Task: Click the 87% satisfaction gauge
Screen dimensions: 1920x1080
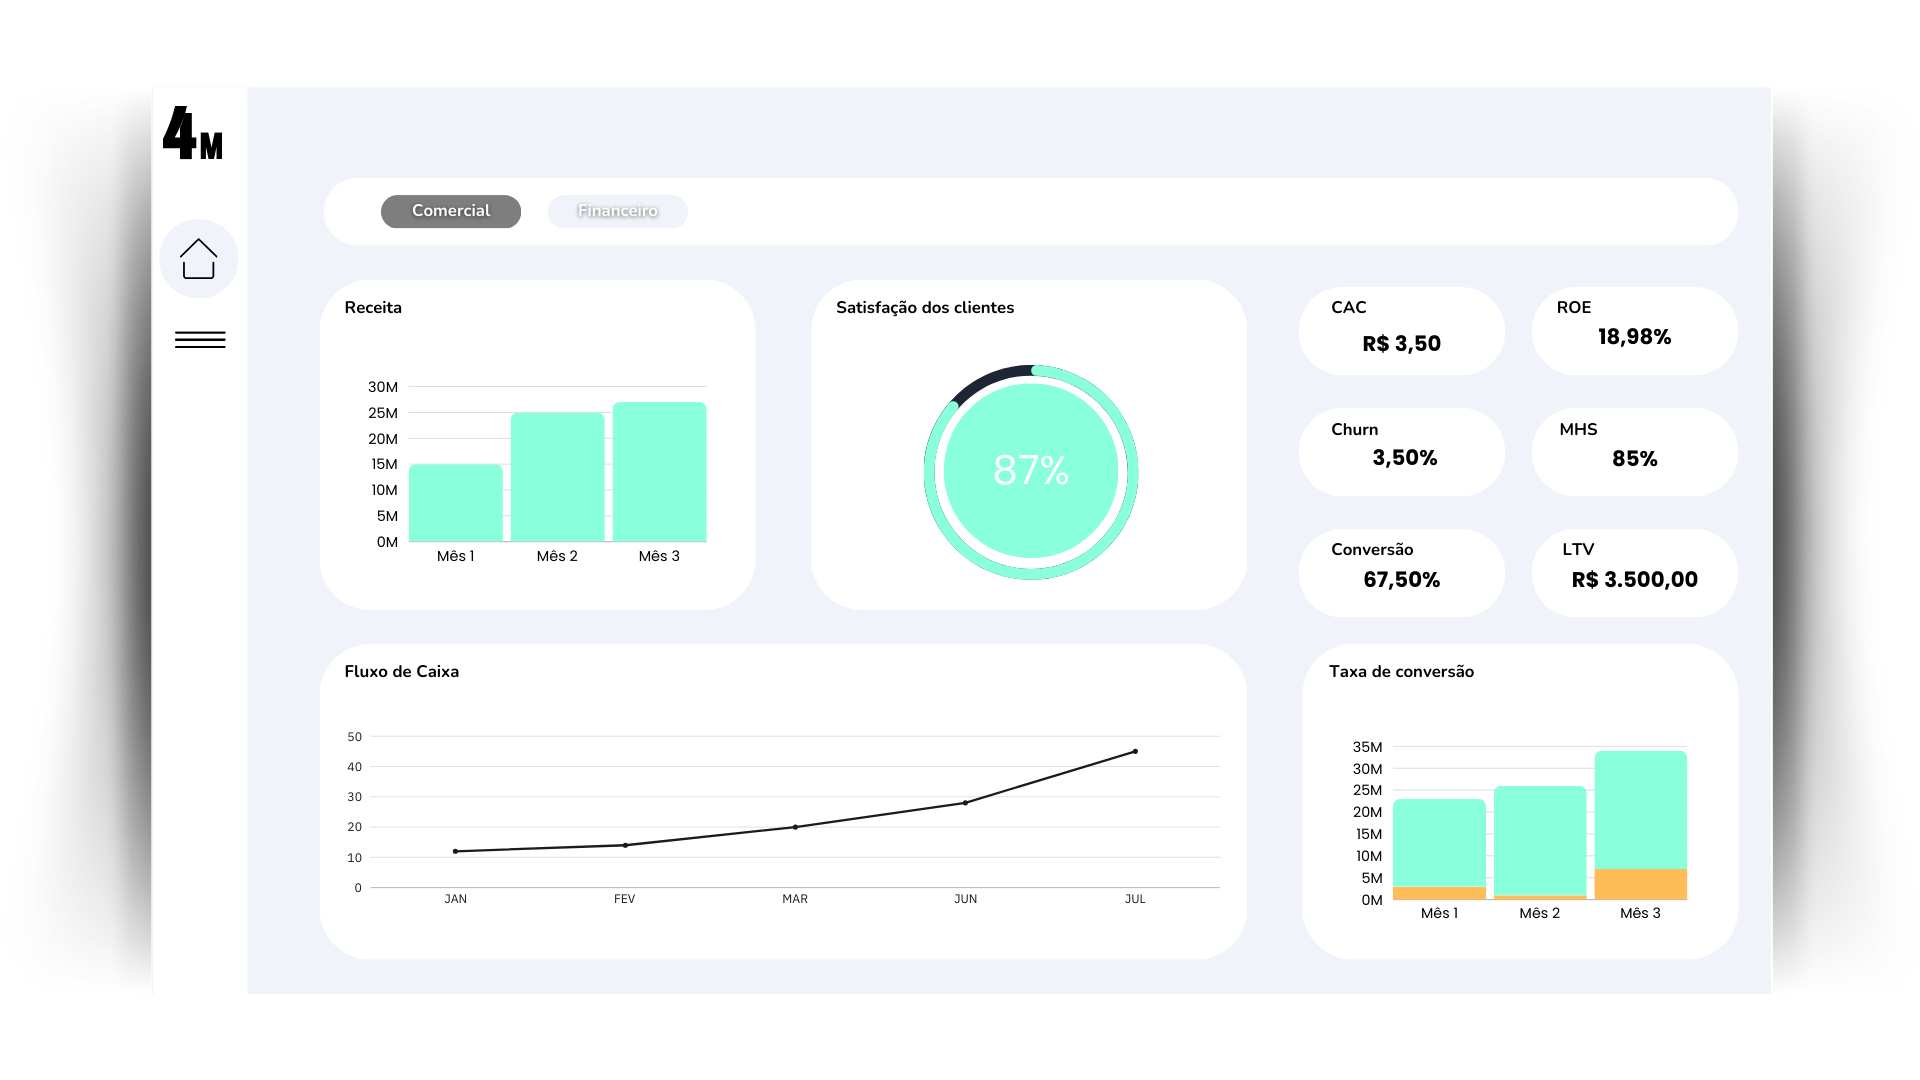Action: 1031,471
